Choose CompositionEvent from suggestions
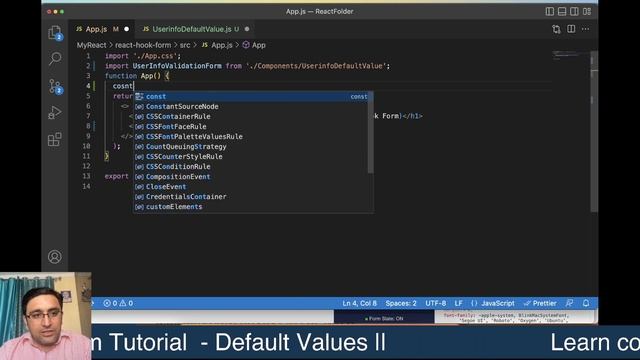The width and height of the screenshot is (640, 360). [x=251, y=176]
